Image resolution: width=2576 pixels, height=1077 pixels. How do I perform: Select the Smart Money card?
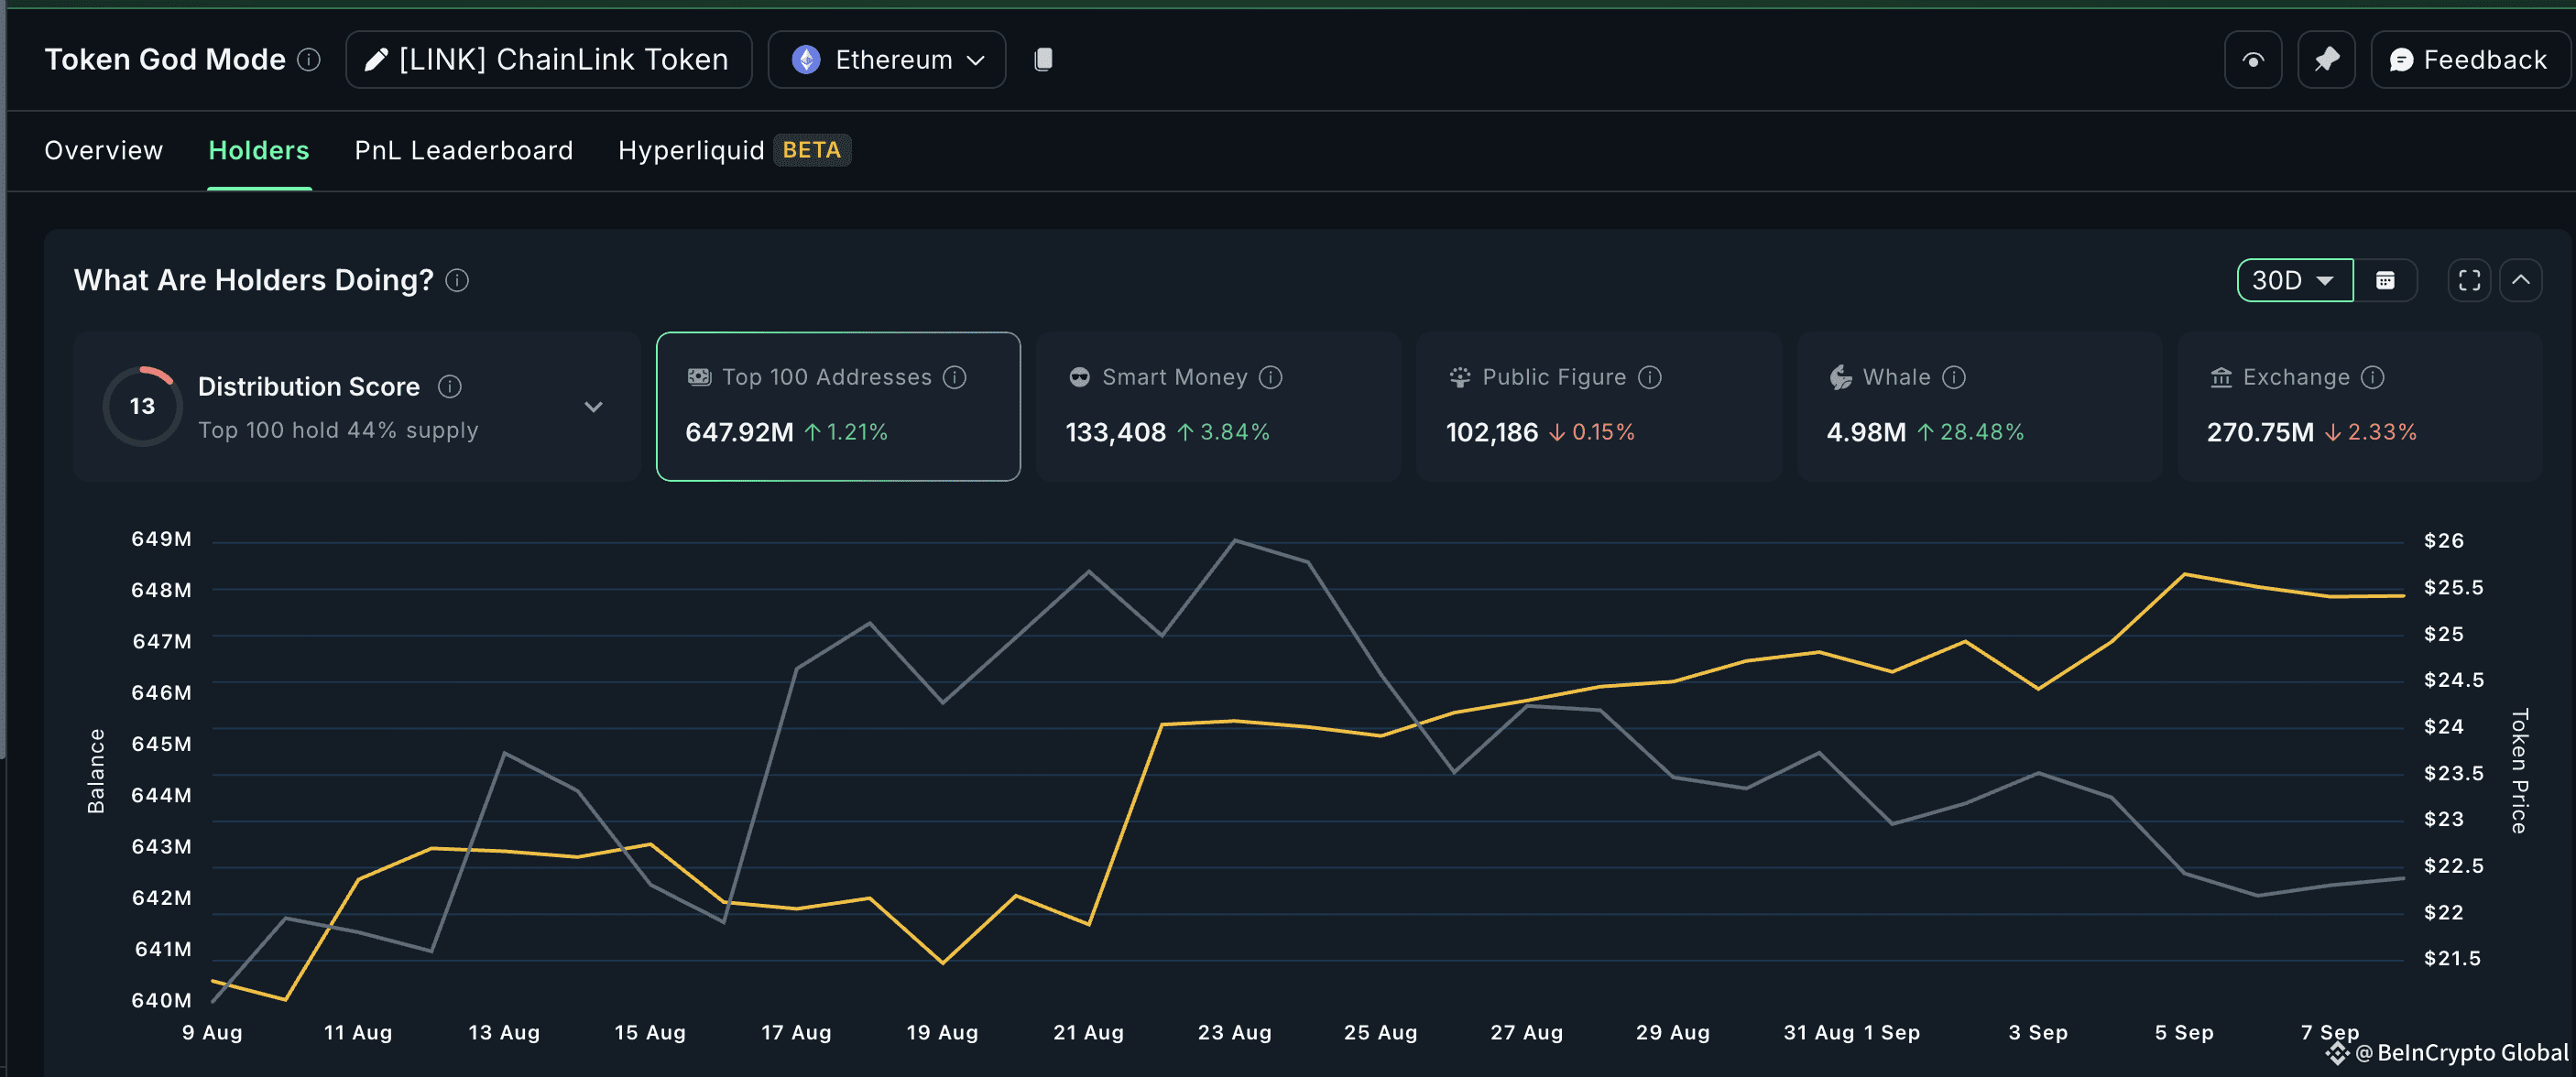1218,406
